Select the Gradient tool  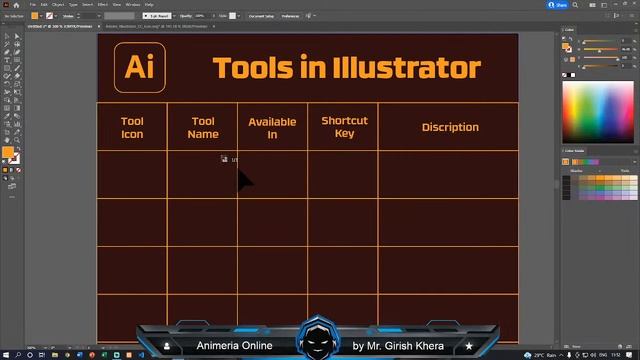click(17, 108)
